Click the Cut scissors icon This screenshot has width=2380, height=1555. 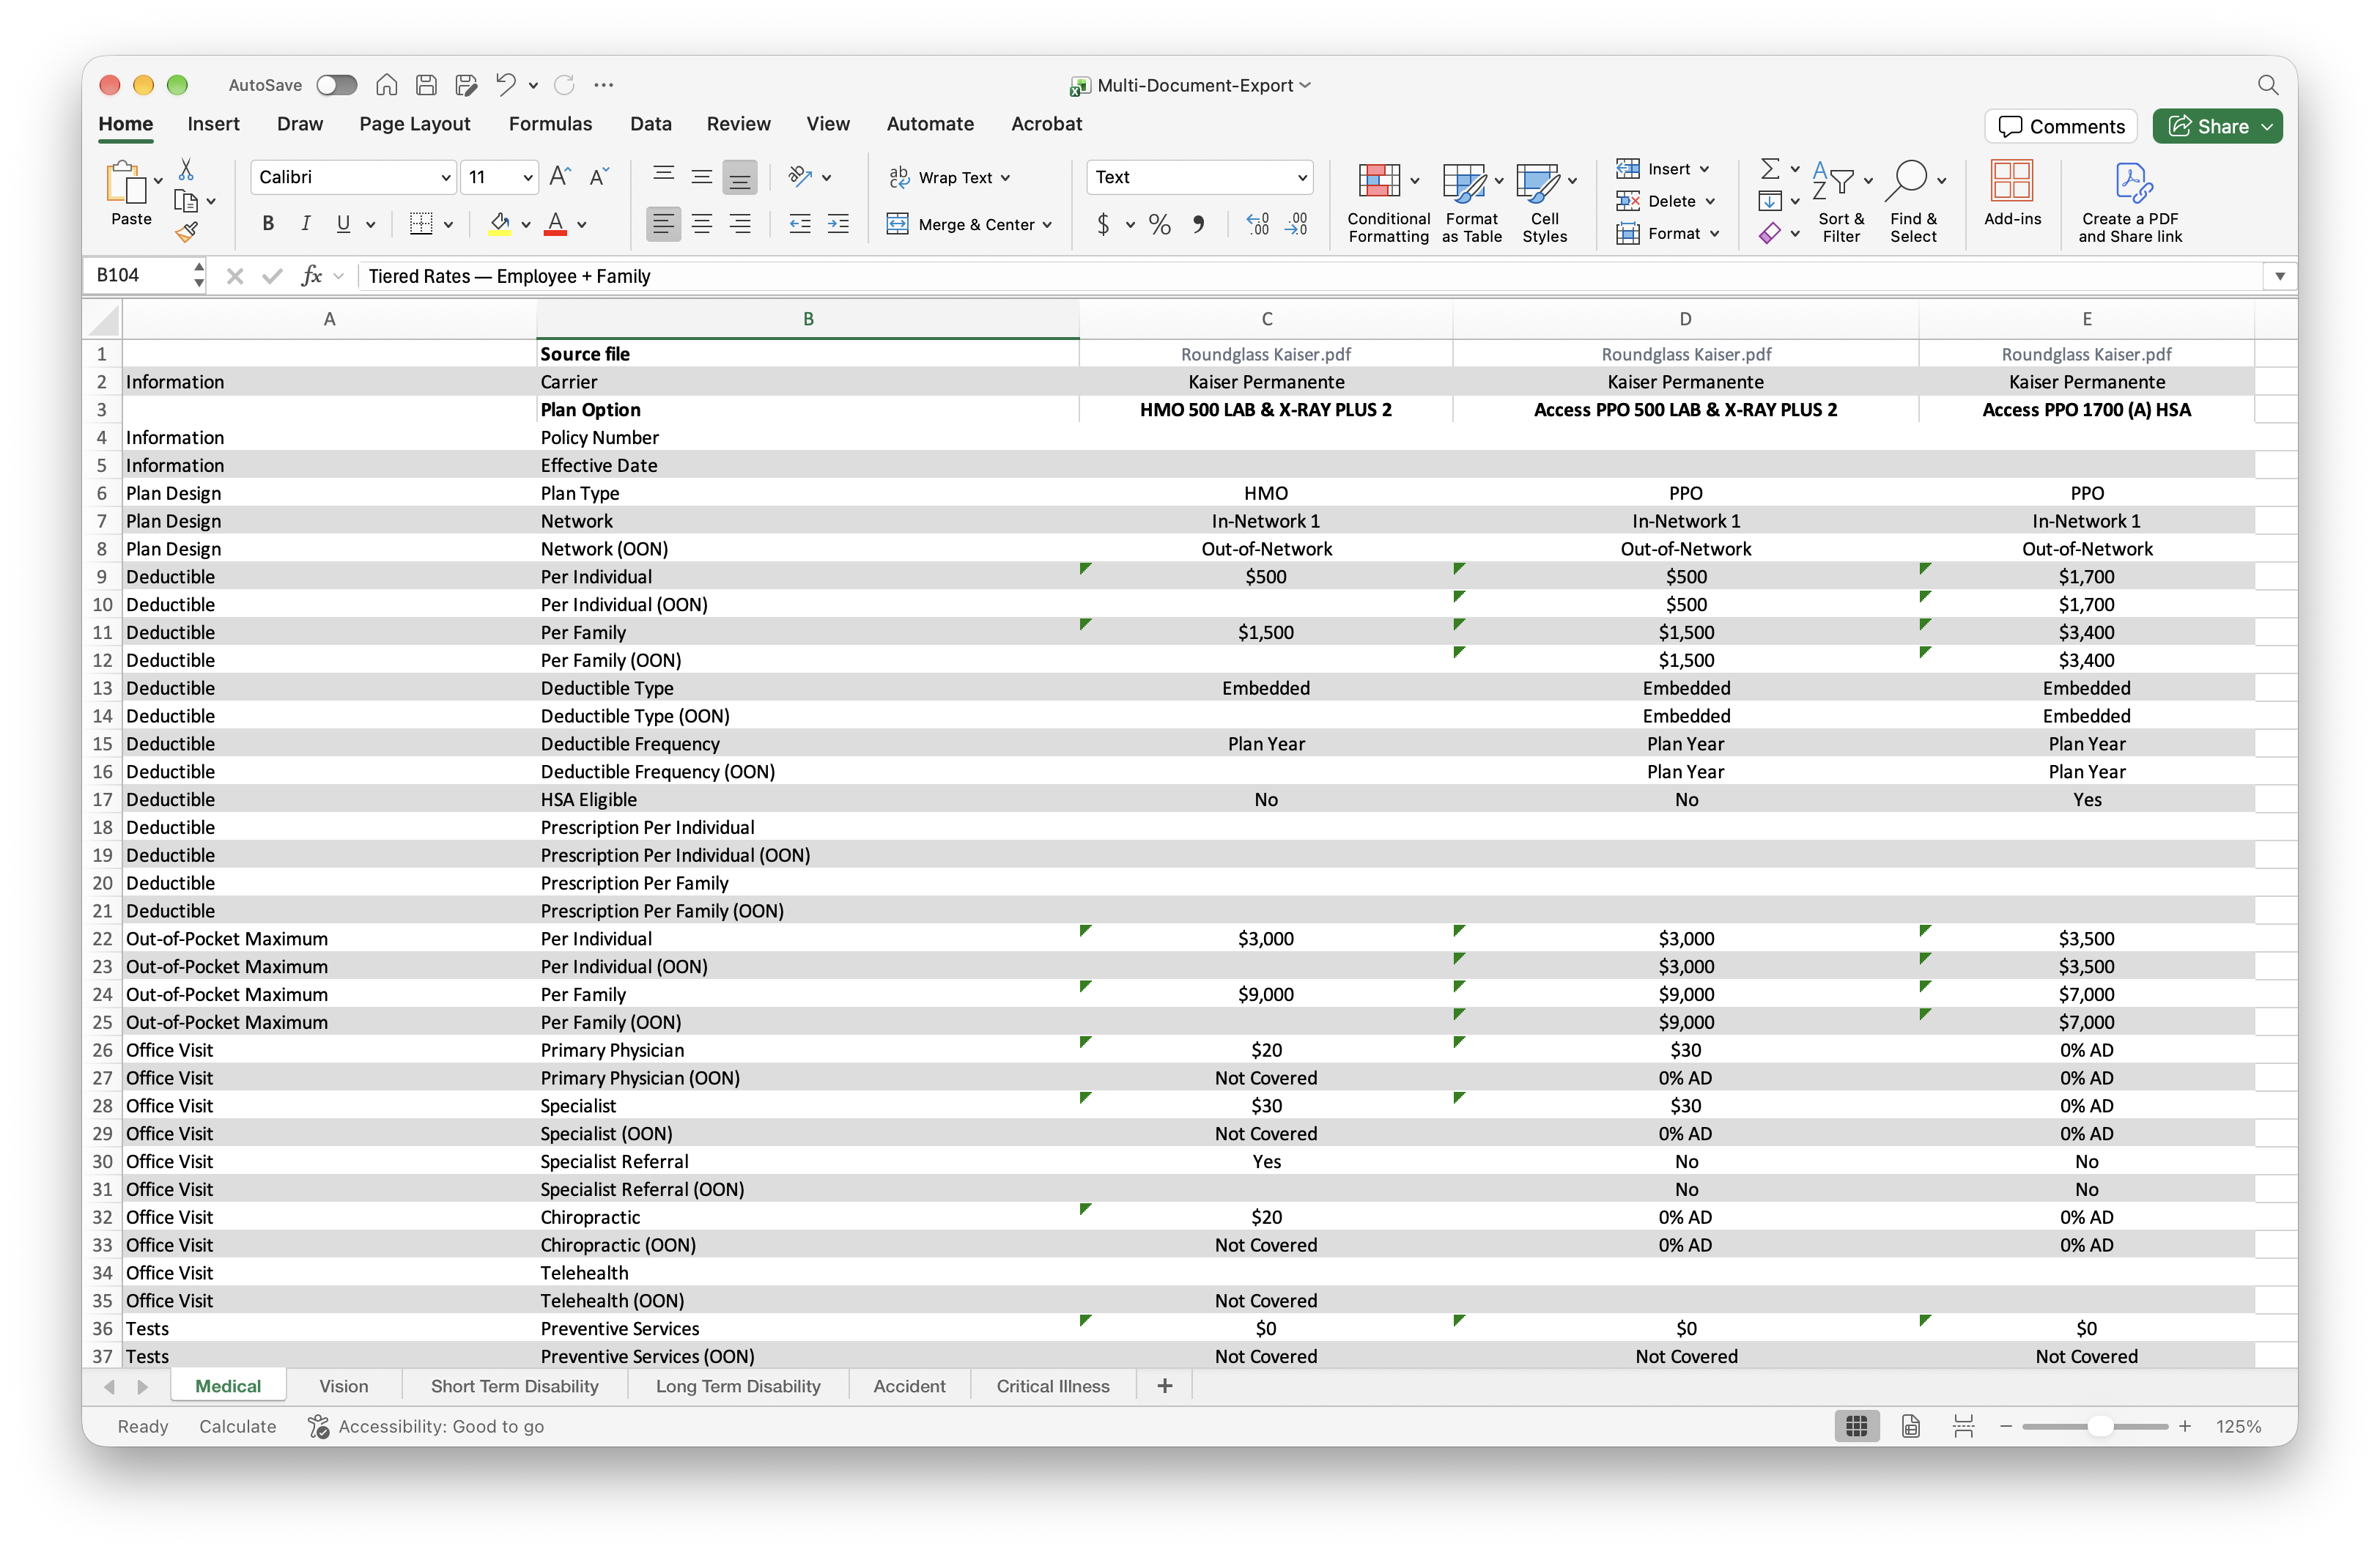point(186,169)
